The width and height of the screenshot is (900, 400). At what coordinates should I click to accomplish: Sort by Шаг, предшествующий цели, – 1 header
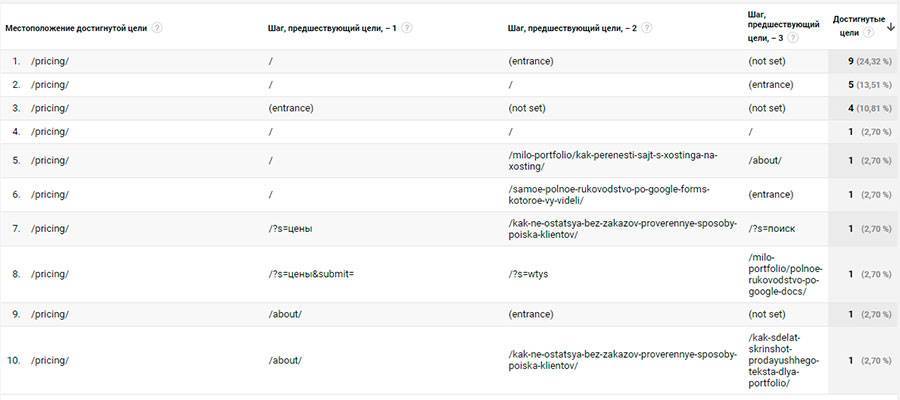click(x=332, y=28)
